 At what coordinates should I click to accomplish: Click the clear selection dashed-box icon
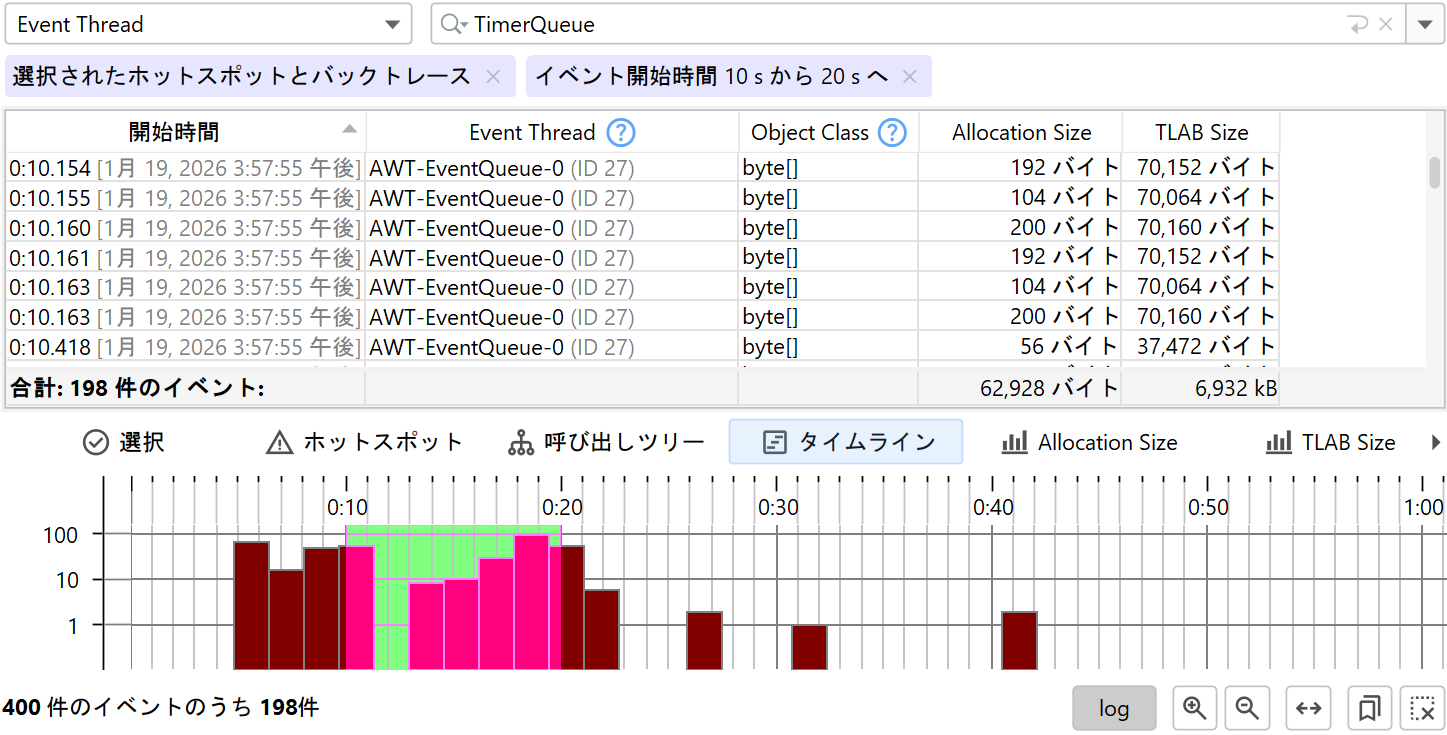click(1421, 708)
